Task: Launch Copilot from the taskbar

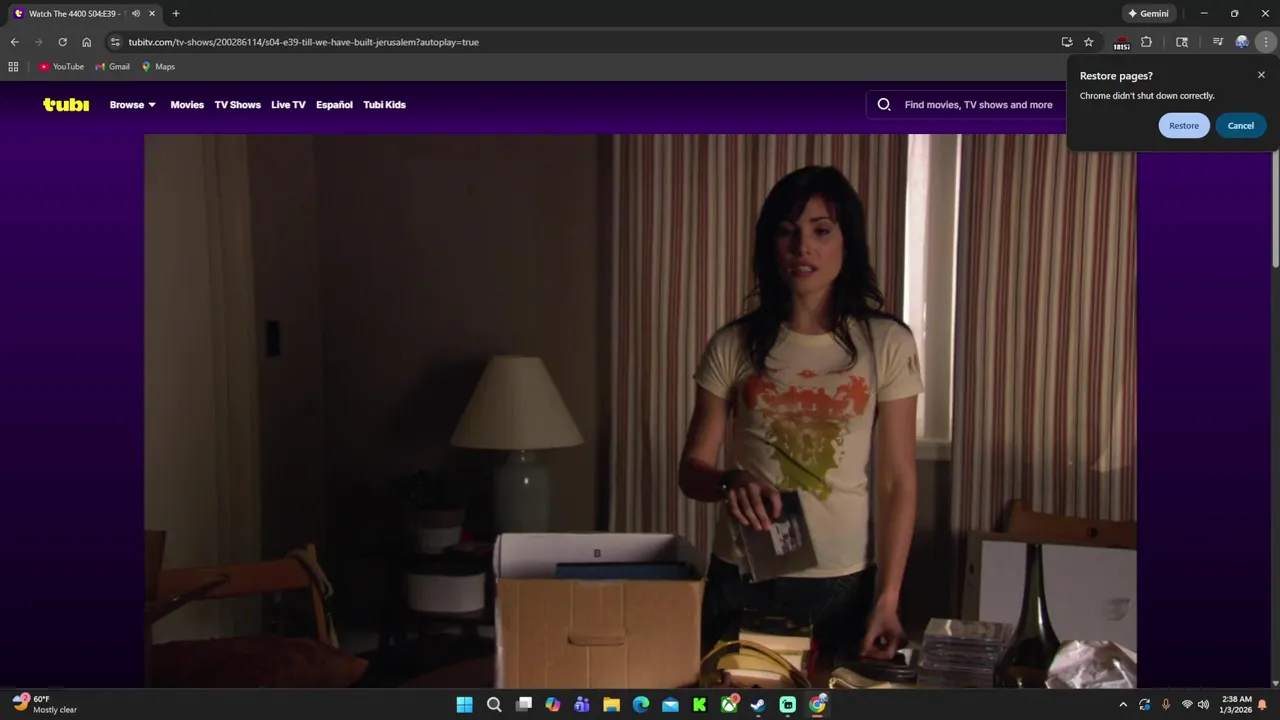Action: point(553,704)
